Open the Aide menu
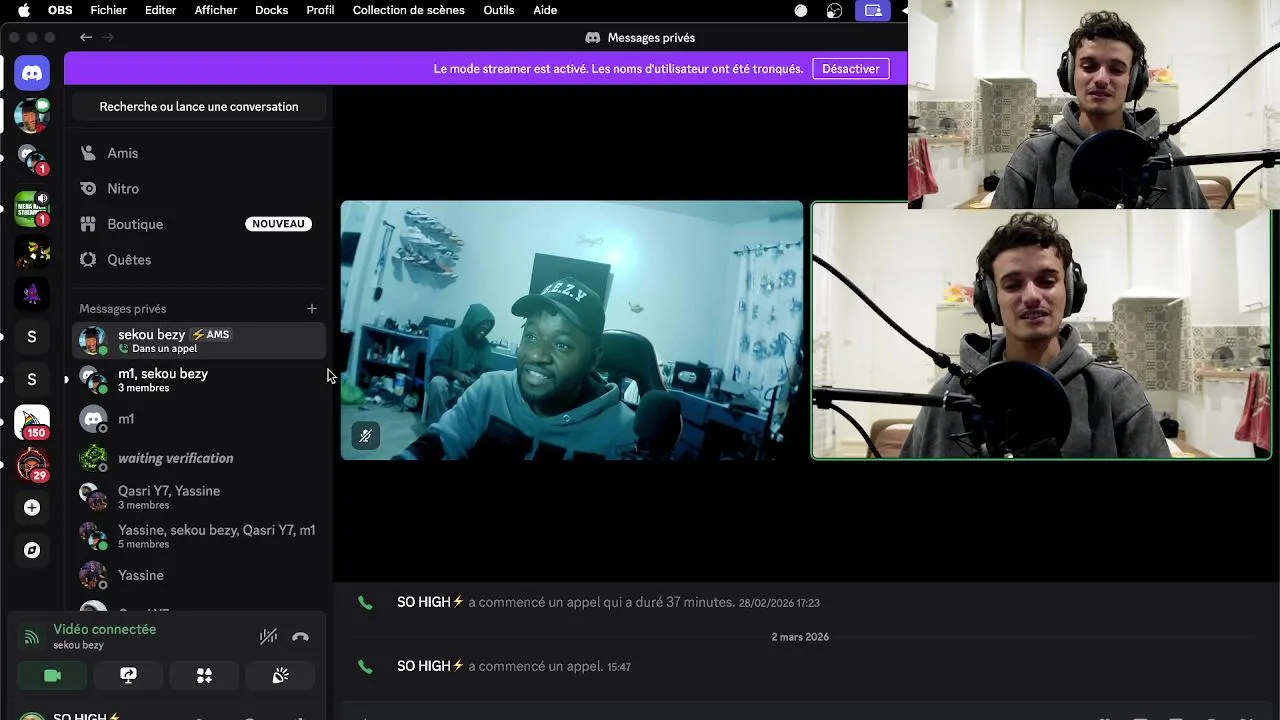1280x720 pixels. point(545,10)
